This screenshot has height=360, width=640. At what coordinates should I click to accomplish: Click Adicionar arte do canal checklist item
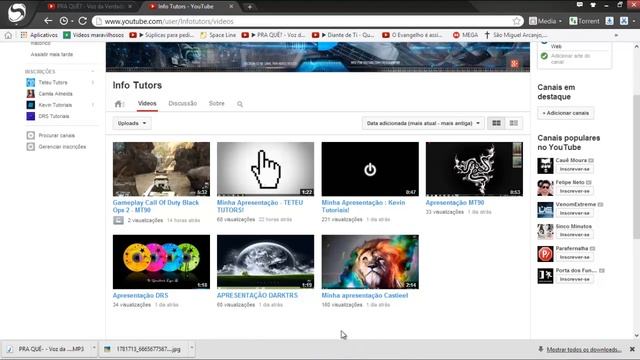[x=570, y=59]
